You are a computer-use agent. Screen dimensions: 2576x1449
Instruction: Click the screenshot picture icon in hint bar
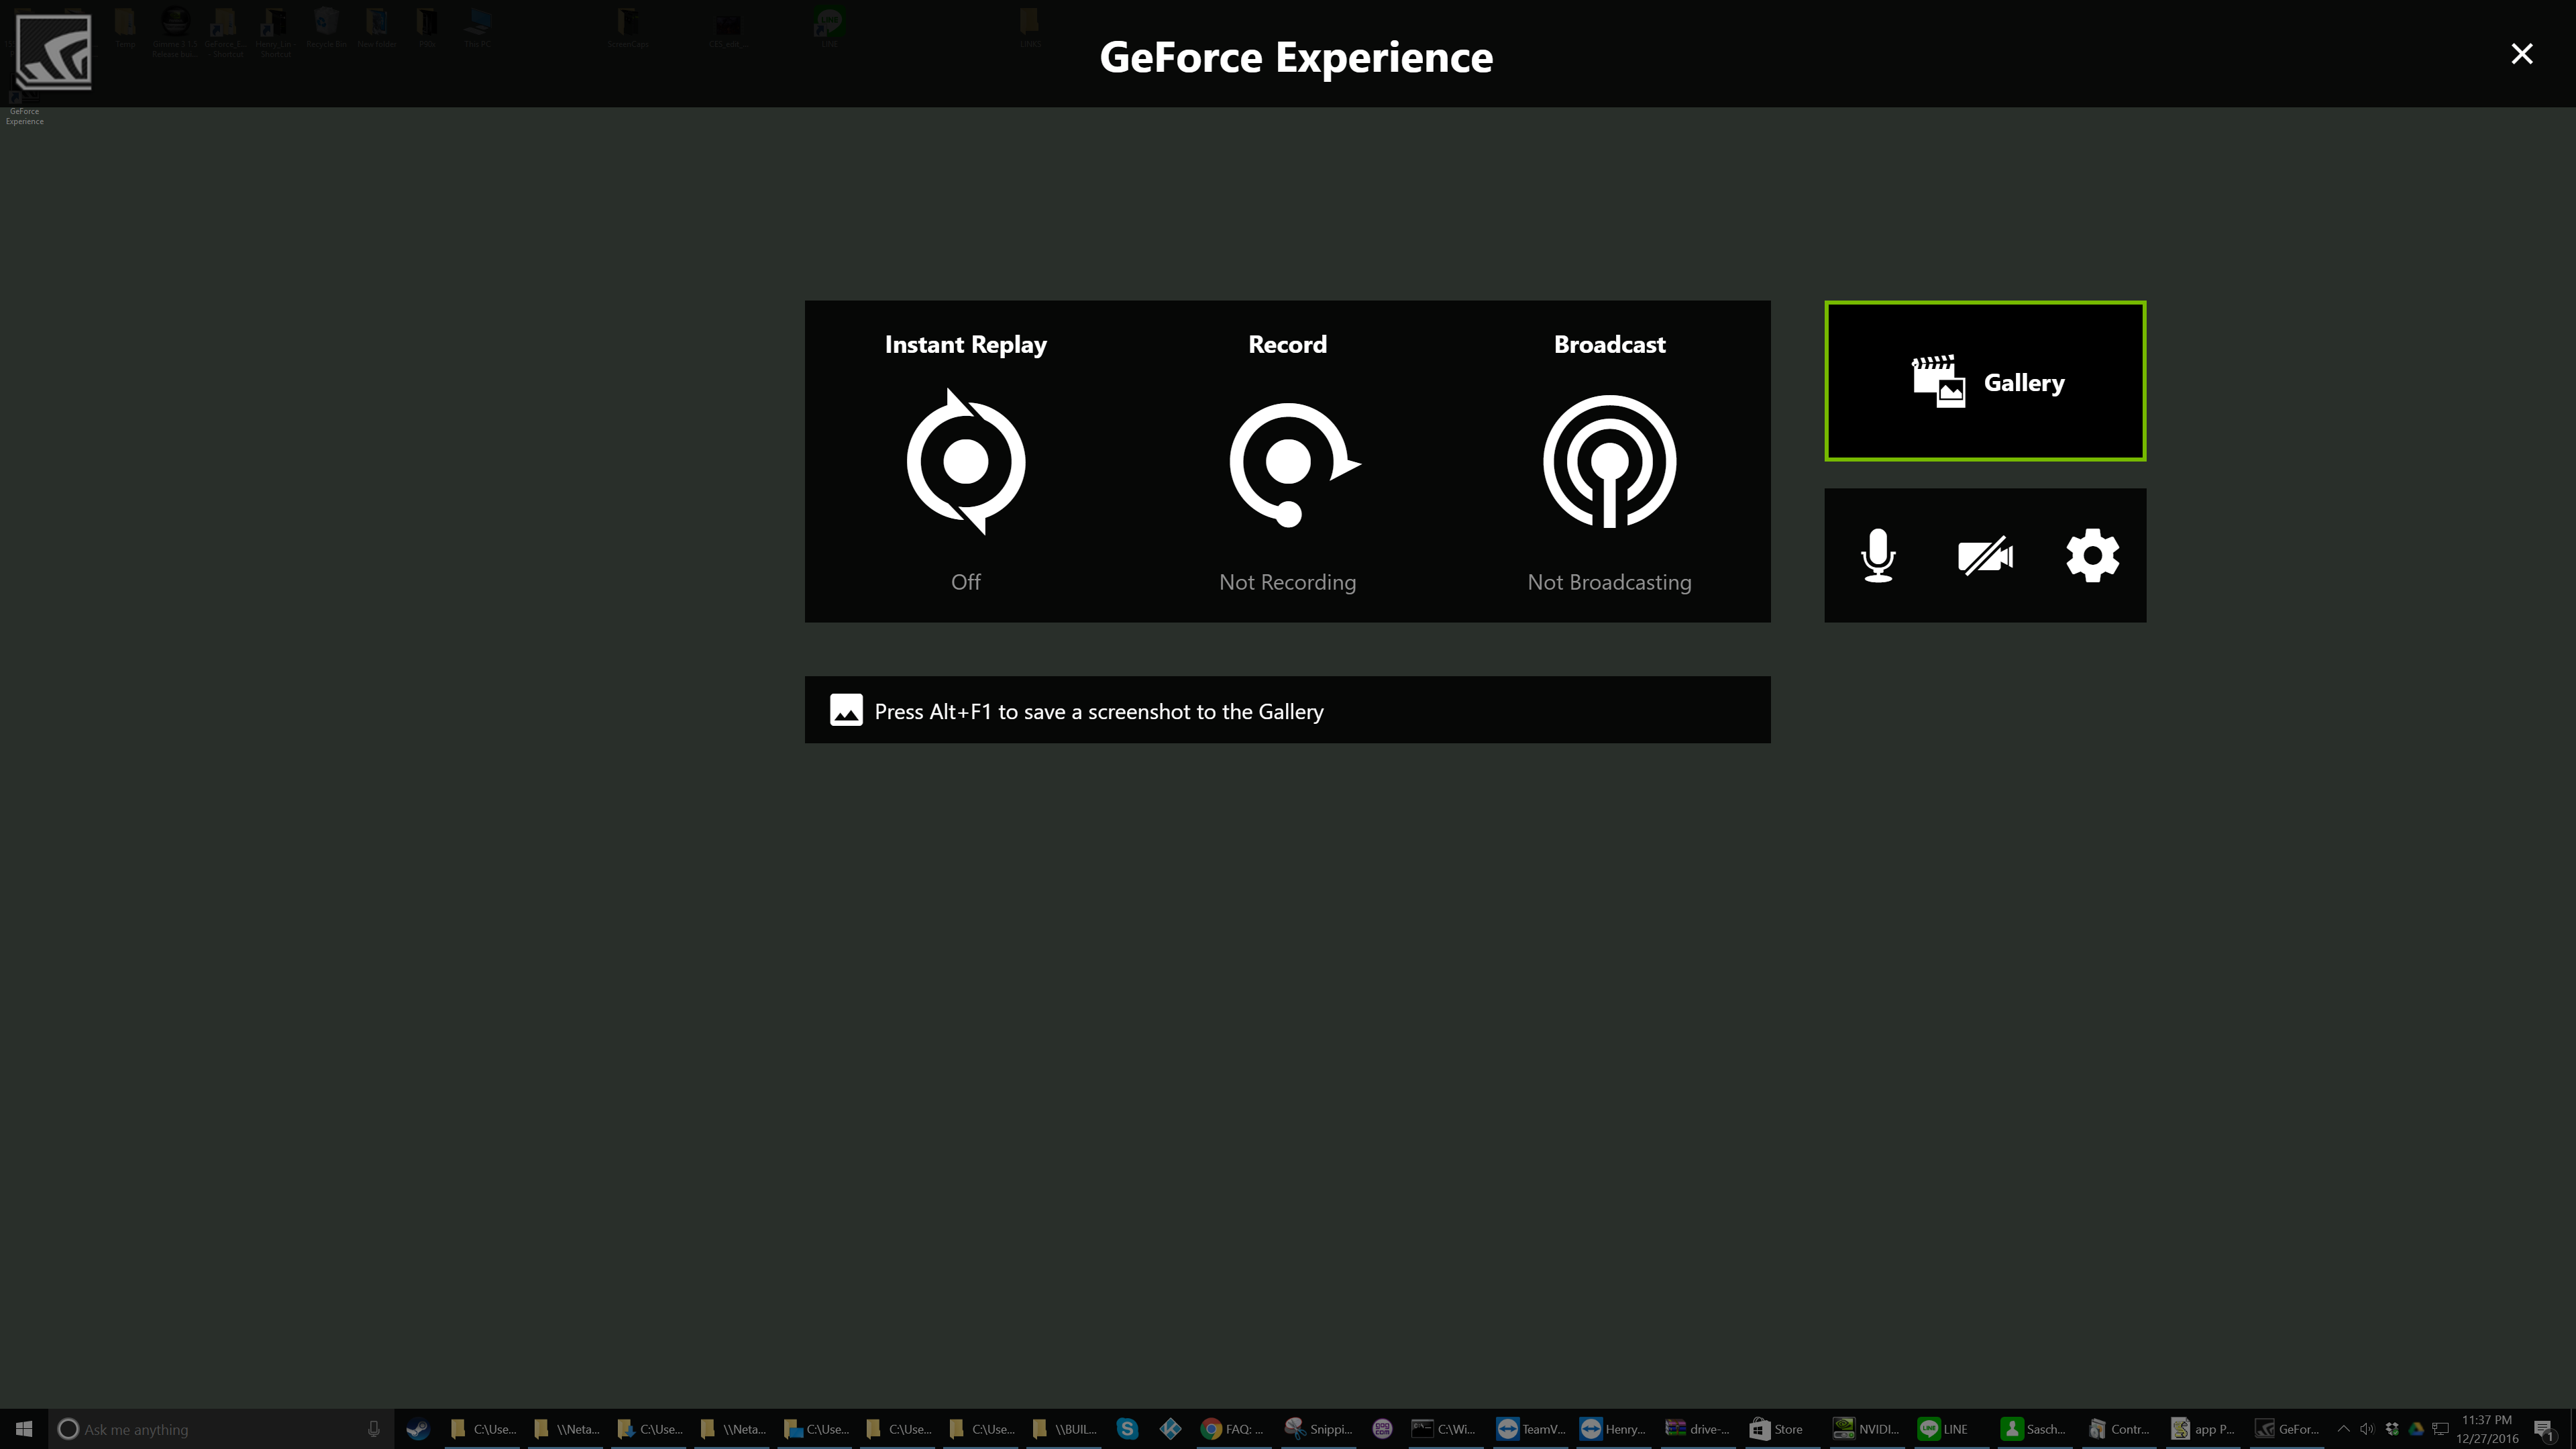pyautogui.click(x=846, y=710)
